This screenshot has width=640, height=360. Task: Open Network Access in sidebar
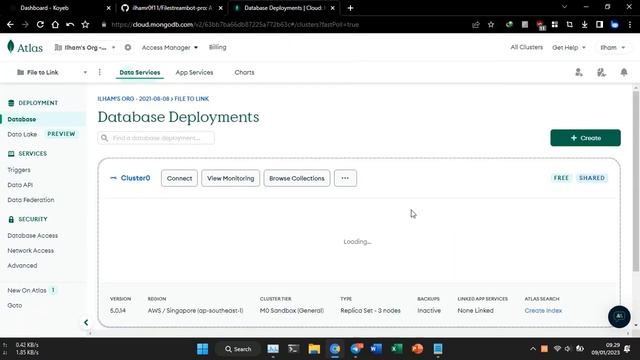pos(31,251)
